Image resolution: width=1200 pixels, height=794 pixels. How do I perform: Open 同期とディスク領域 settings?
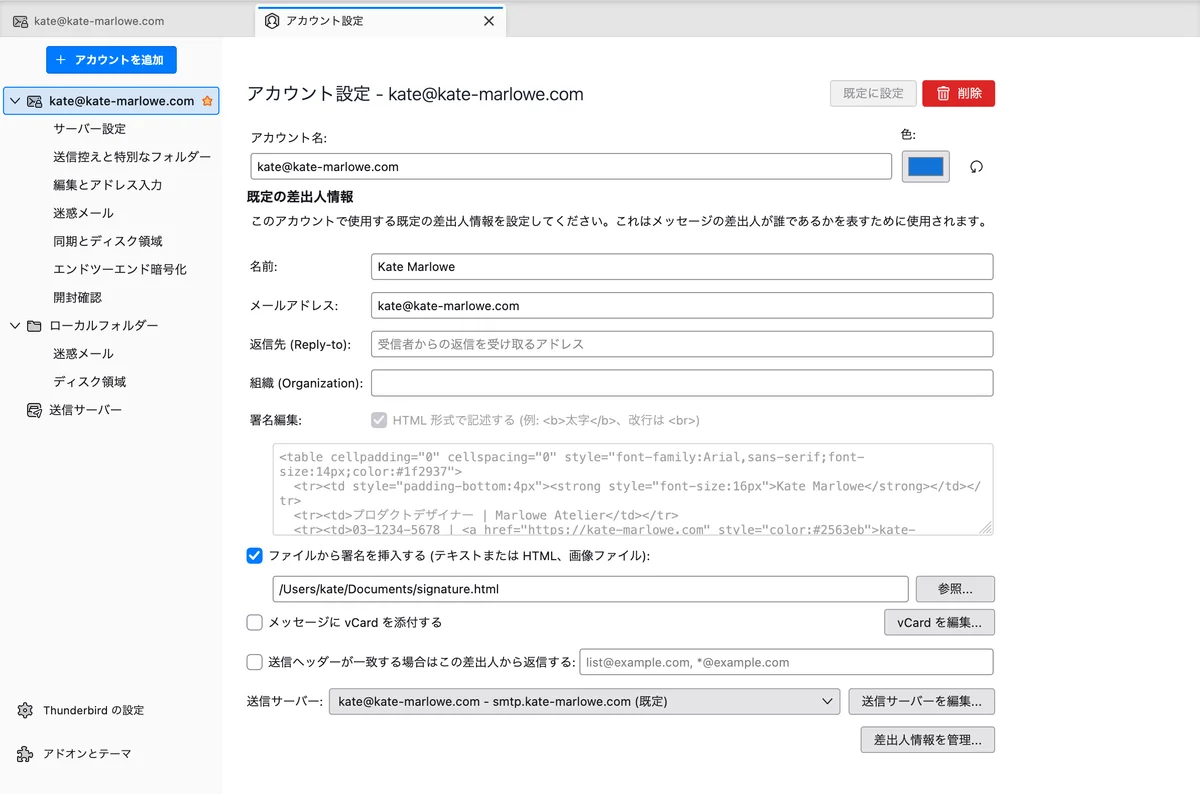107,241
